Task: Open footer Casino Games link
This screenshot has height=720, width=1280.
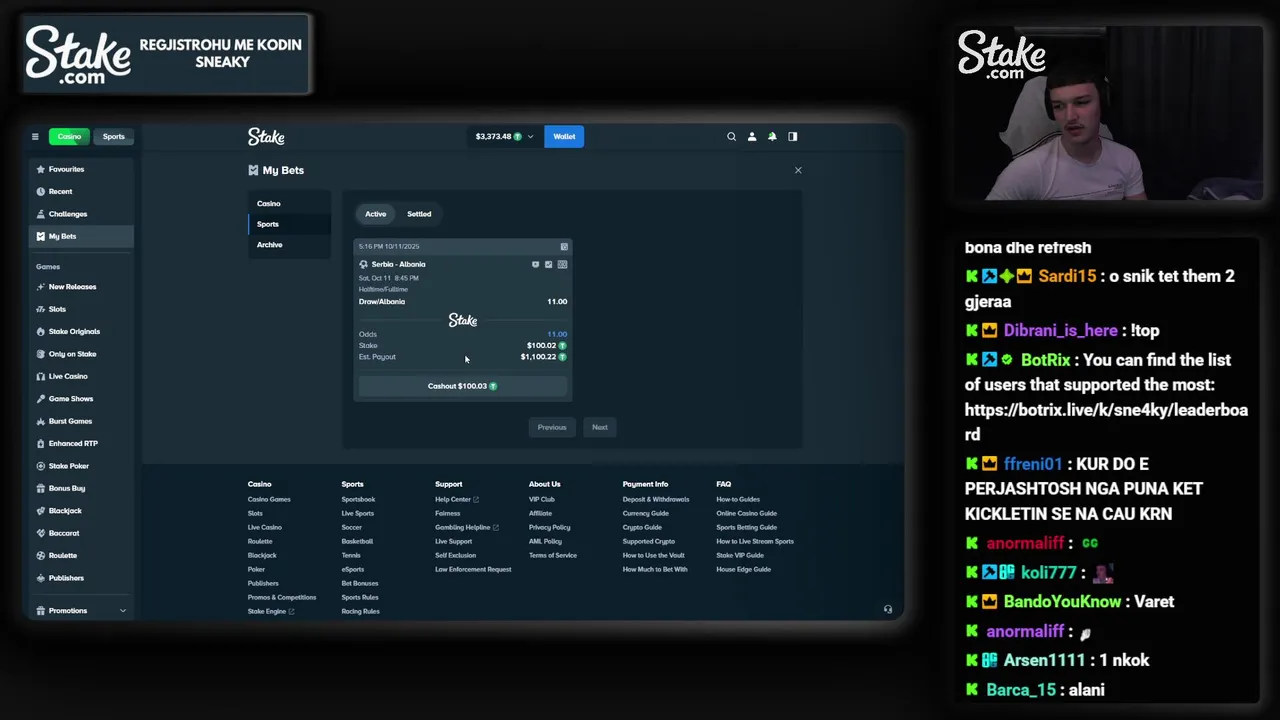Action: (x=269, y=499)
